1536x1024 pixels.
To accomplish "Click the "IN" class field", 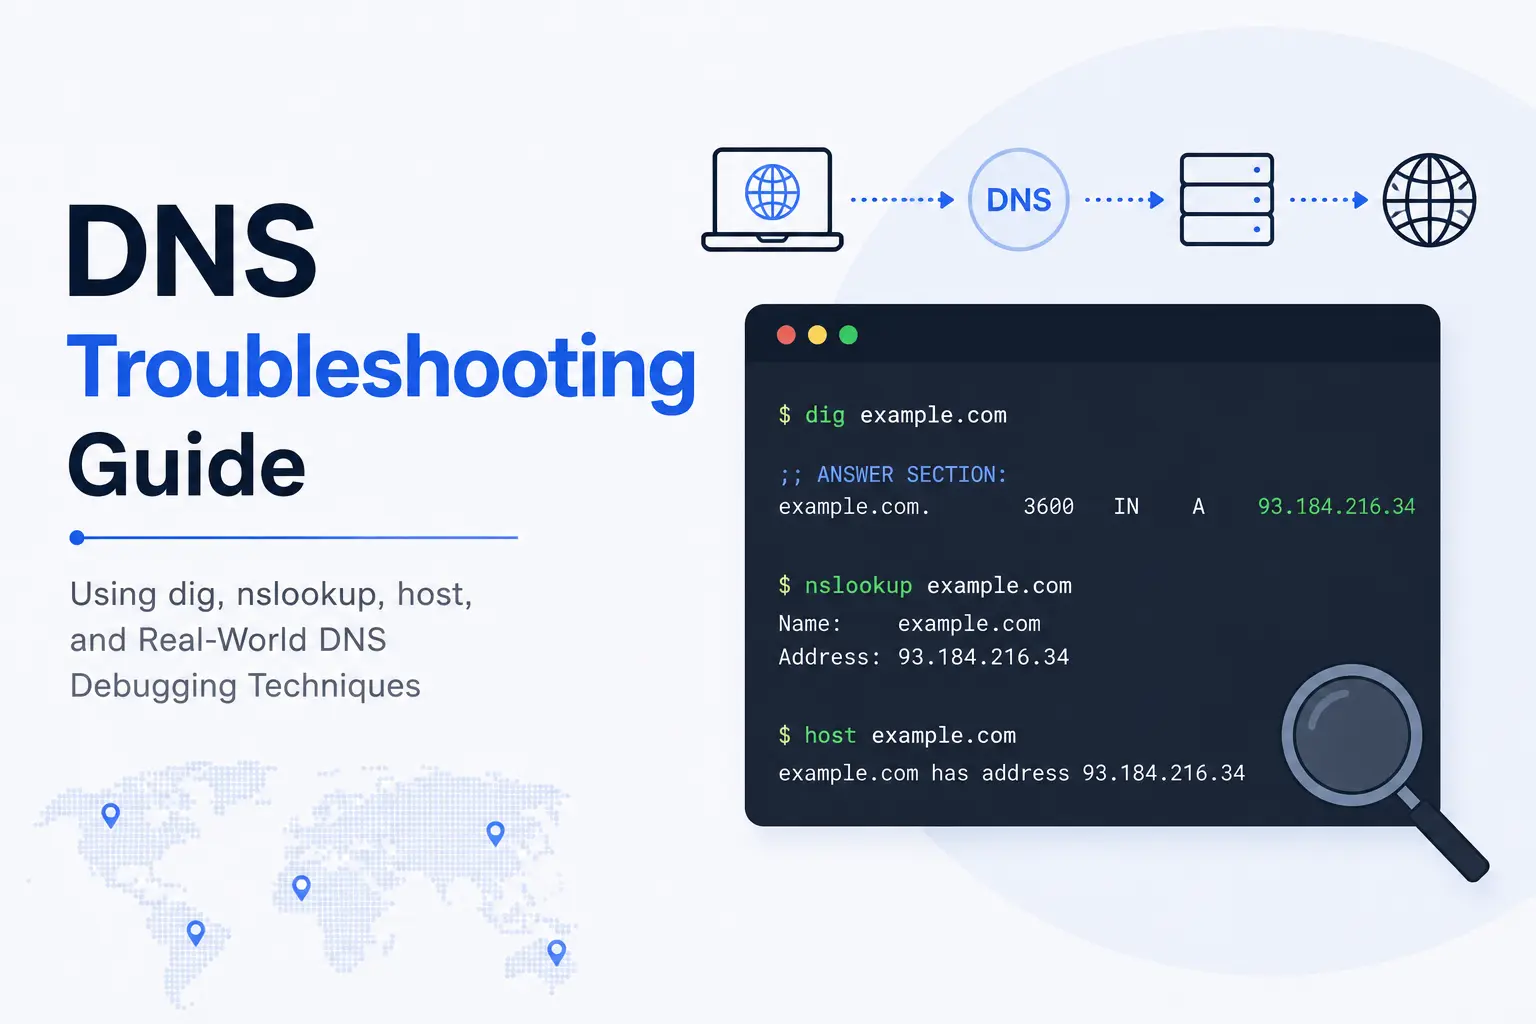I will click(1126, 507).
